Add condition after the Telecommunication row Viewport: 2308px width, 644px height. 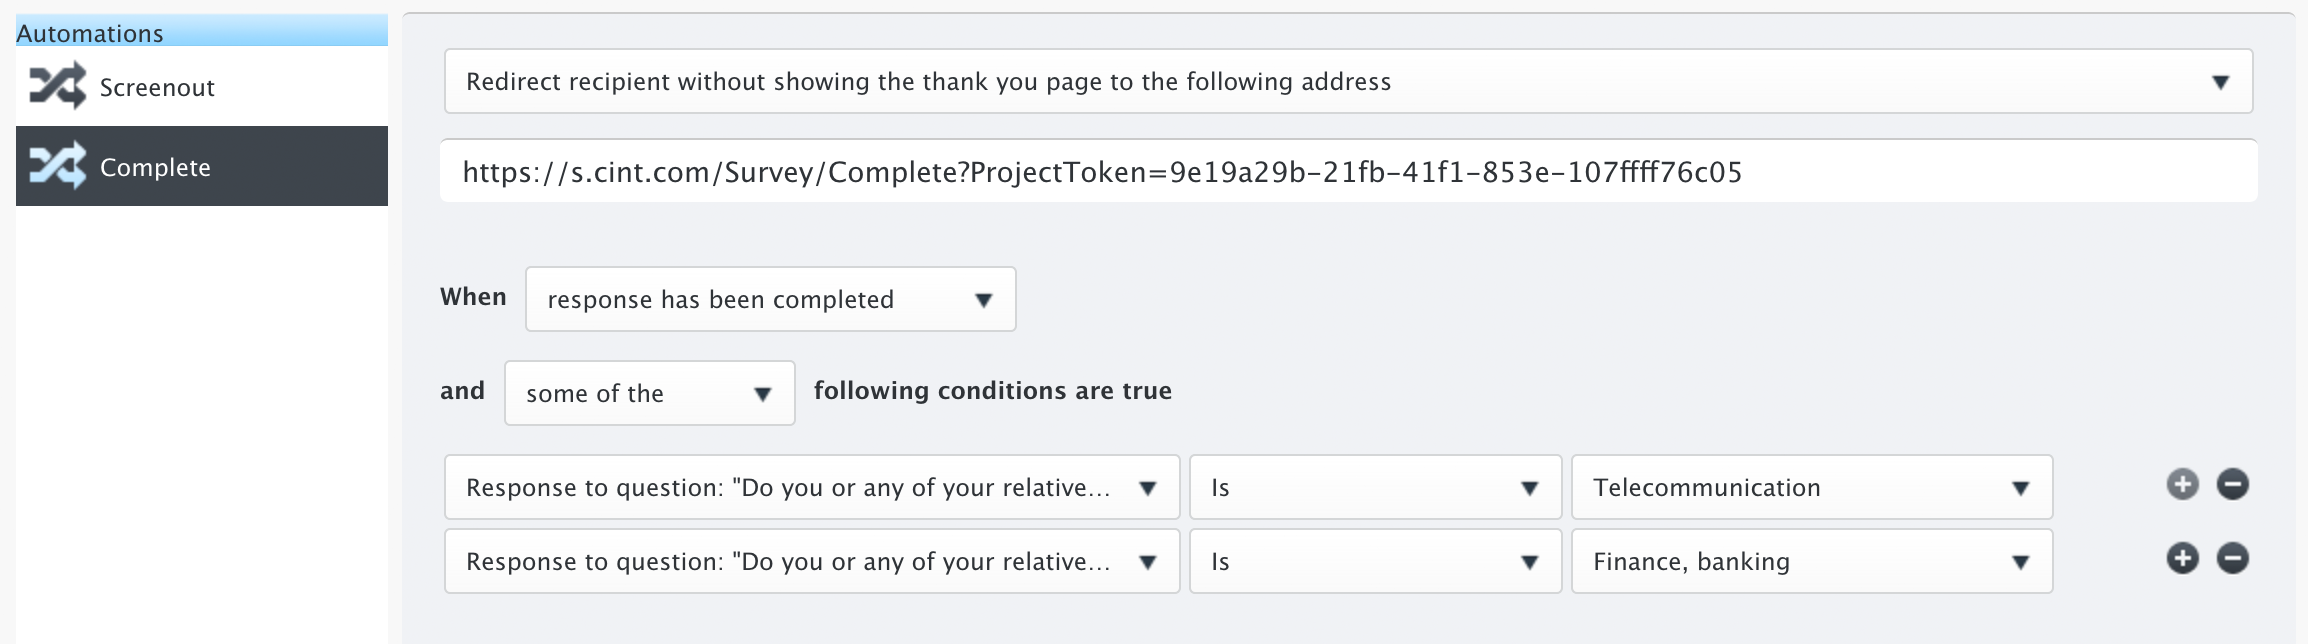pos(2182,485)
